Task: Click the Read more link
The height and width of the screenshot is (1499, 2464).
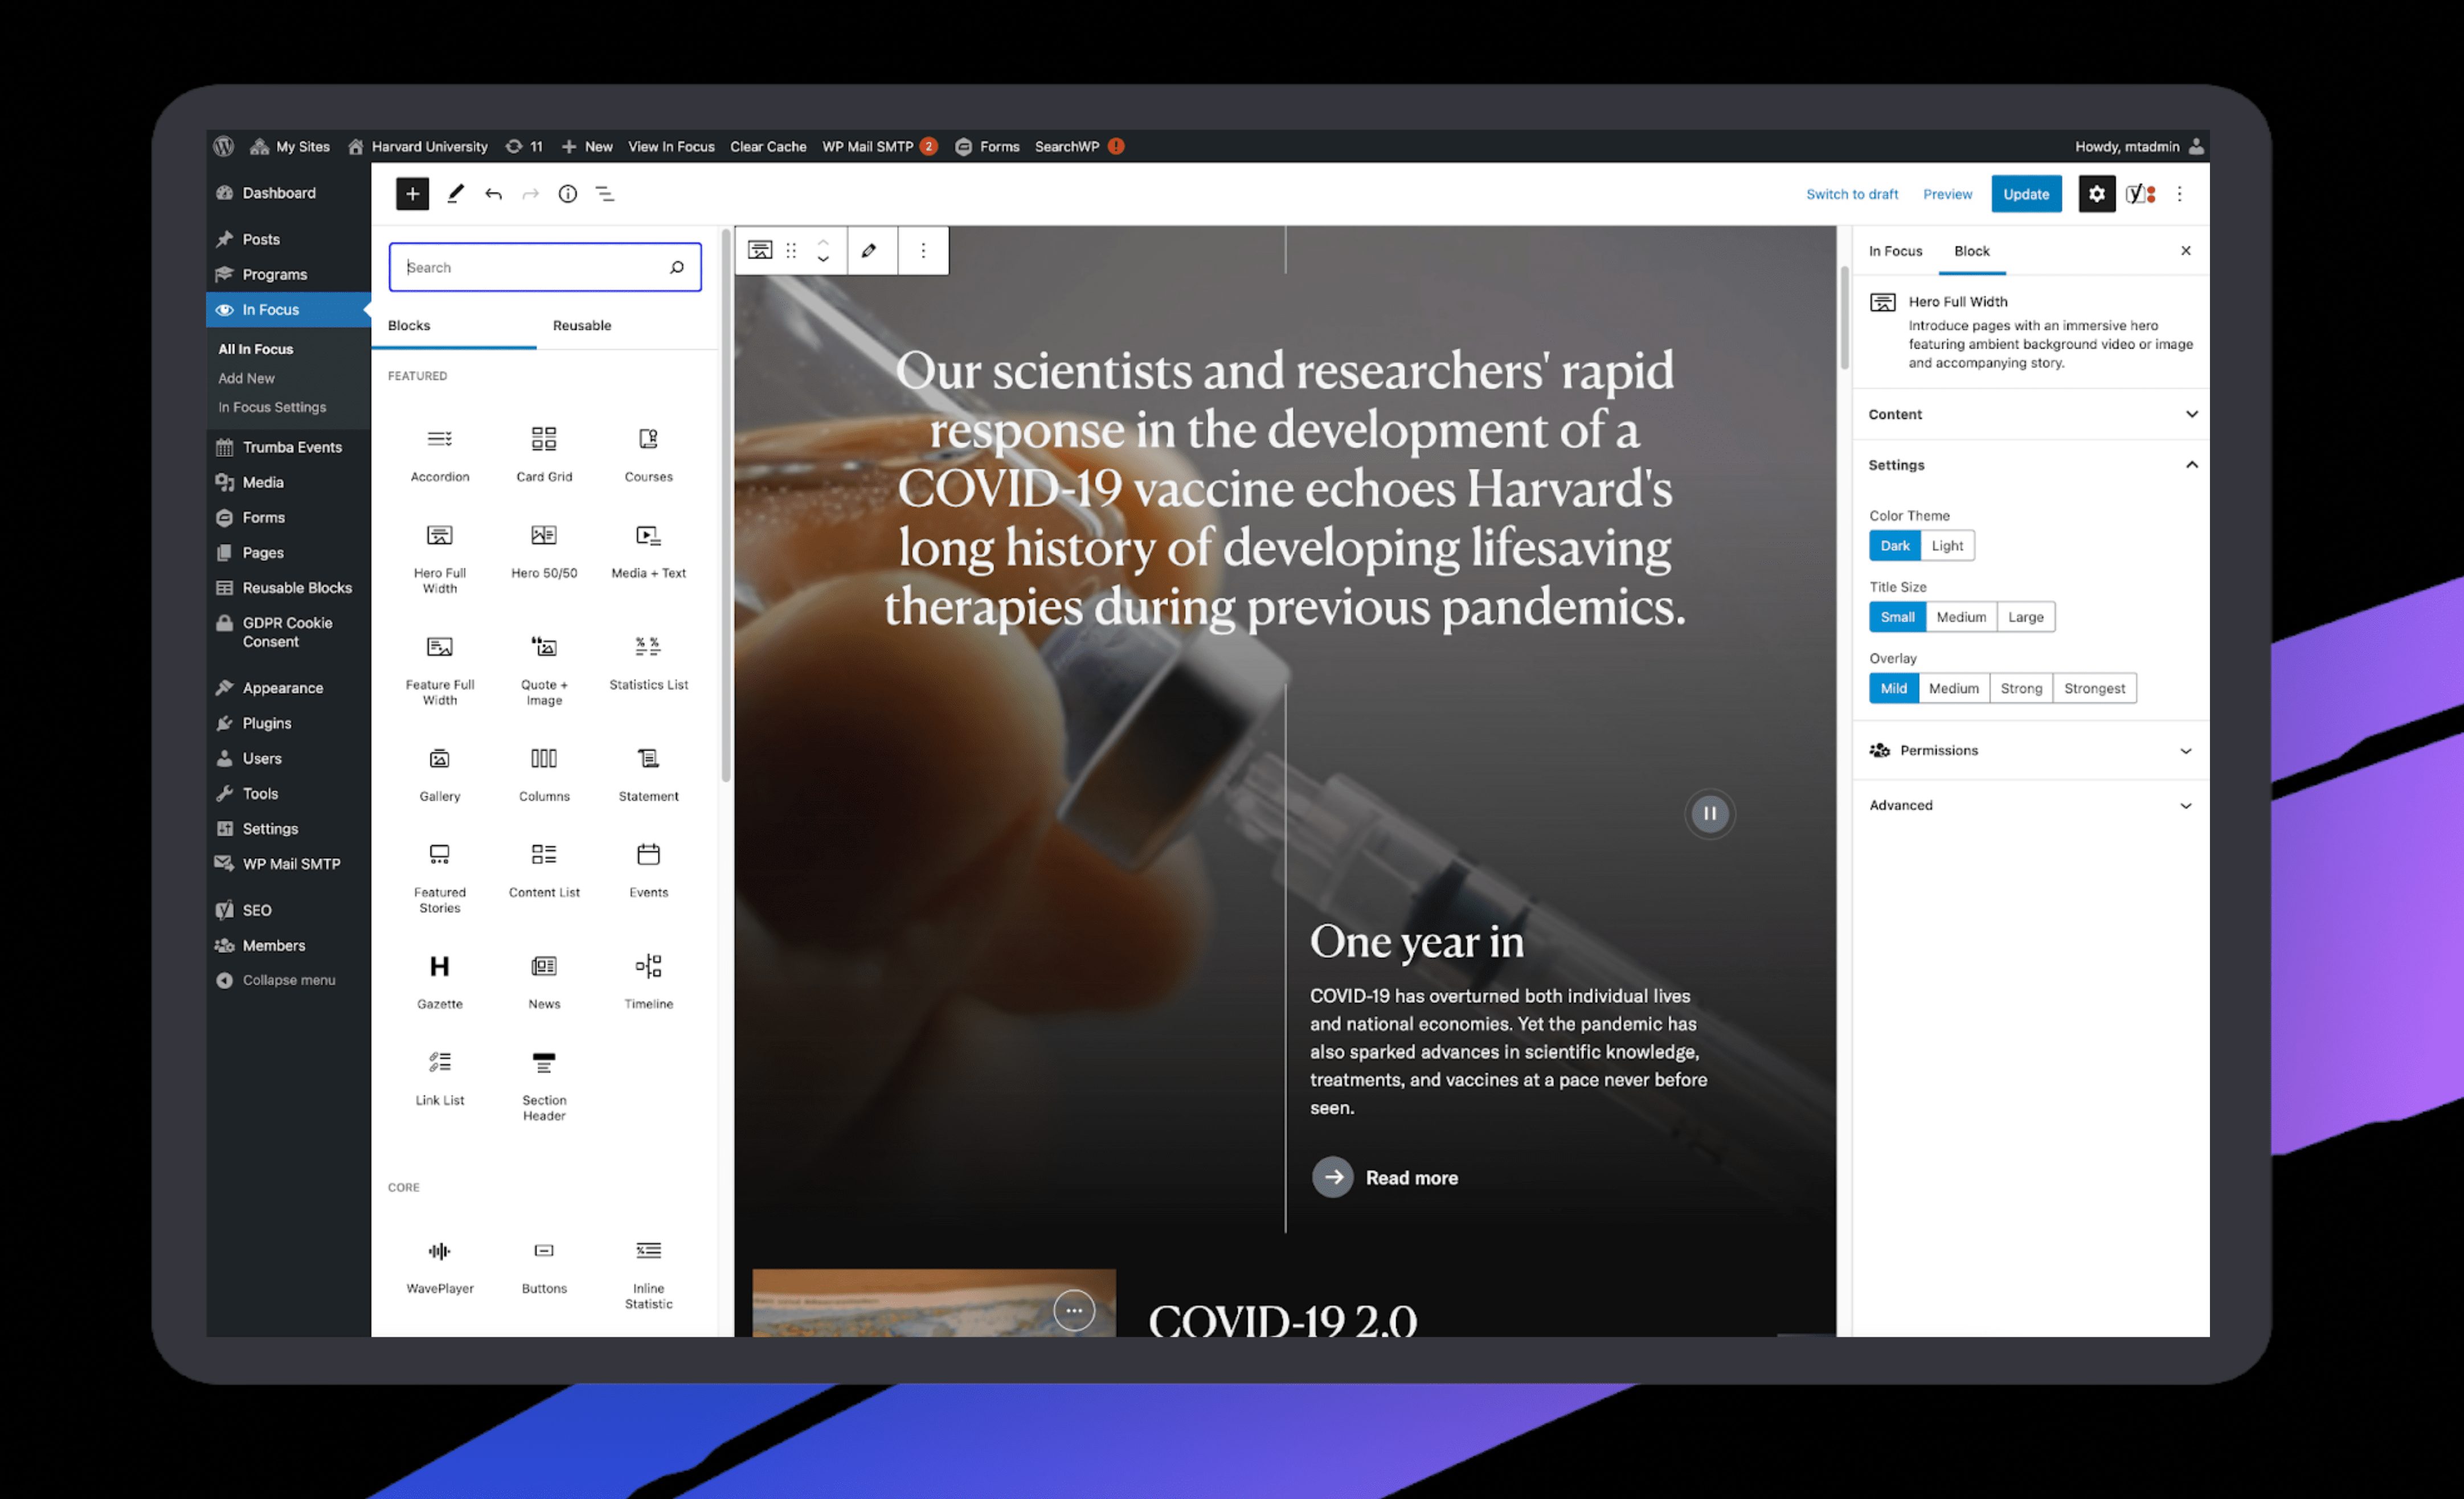Action: tap(1385, 1177)
